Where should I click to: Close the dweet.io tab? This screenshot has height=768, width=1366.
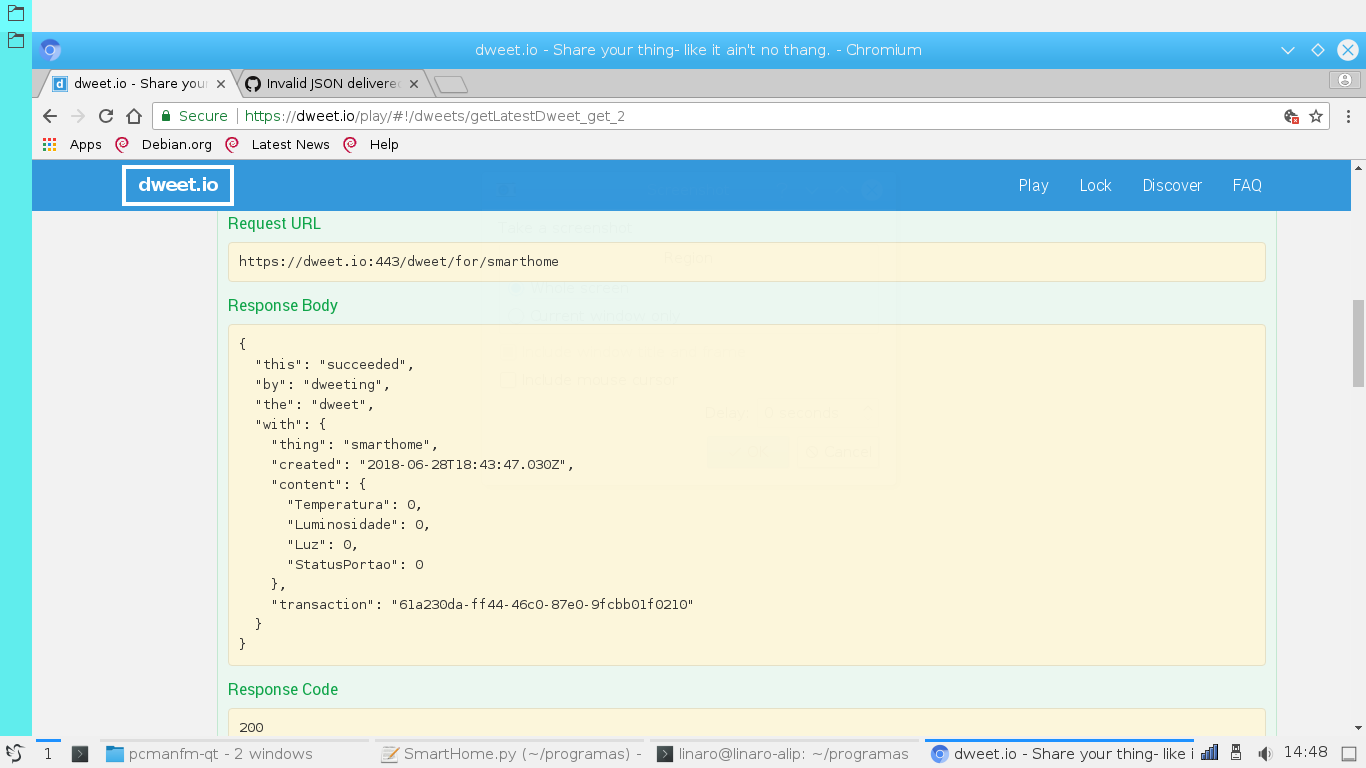pos(221,84)
